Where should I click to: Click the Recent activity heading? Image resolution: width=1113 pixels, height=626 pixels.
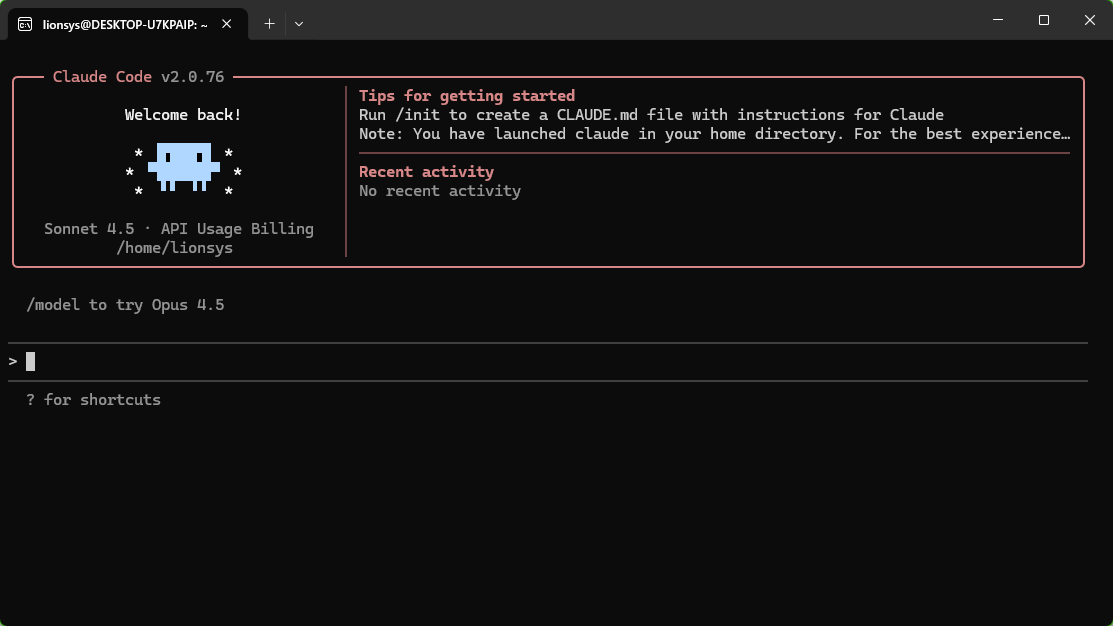[426, 172]
